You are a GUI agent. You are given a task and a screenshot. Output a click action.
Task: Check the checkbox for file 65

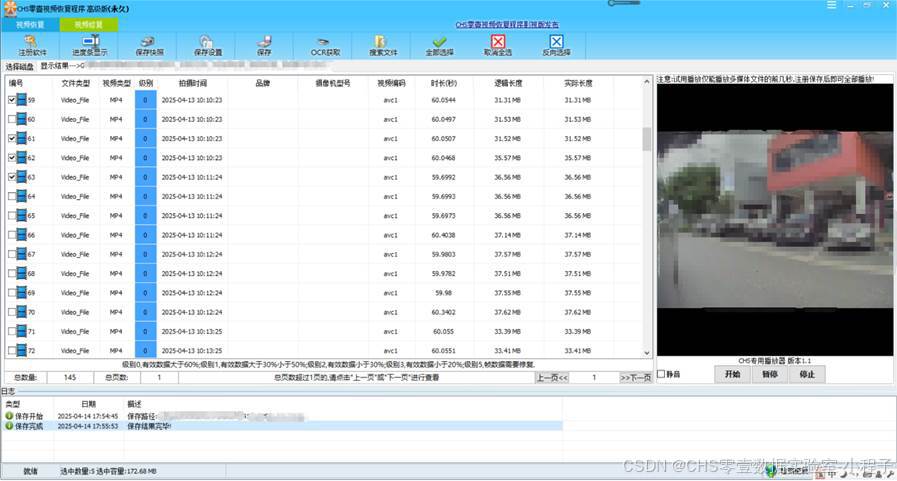click(12, 216)
